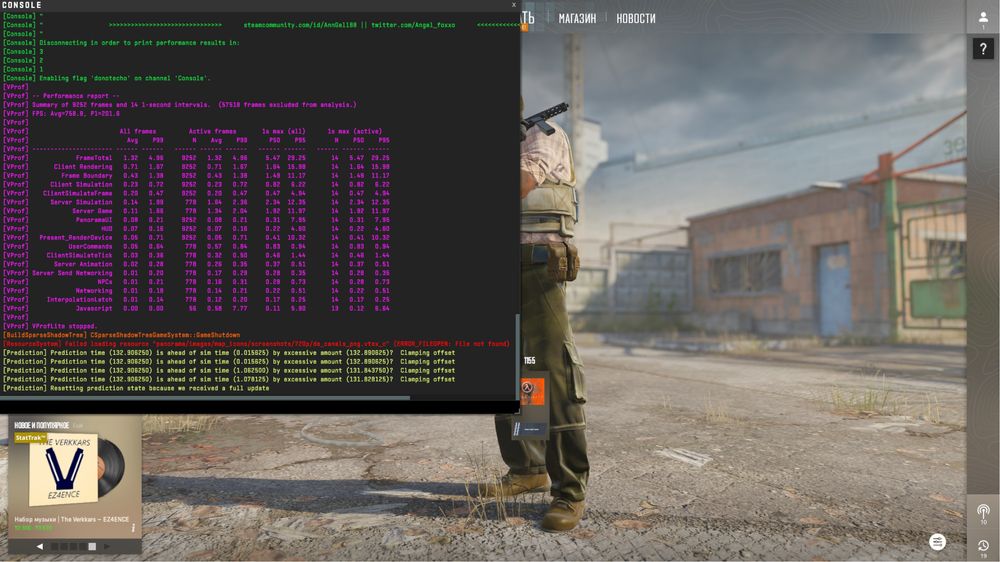Click the red ResourceSystem error line
The height and width of the screenshot is (562, 1000).
pyautogui.click(x=256, y=344)
